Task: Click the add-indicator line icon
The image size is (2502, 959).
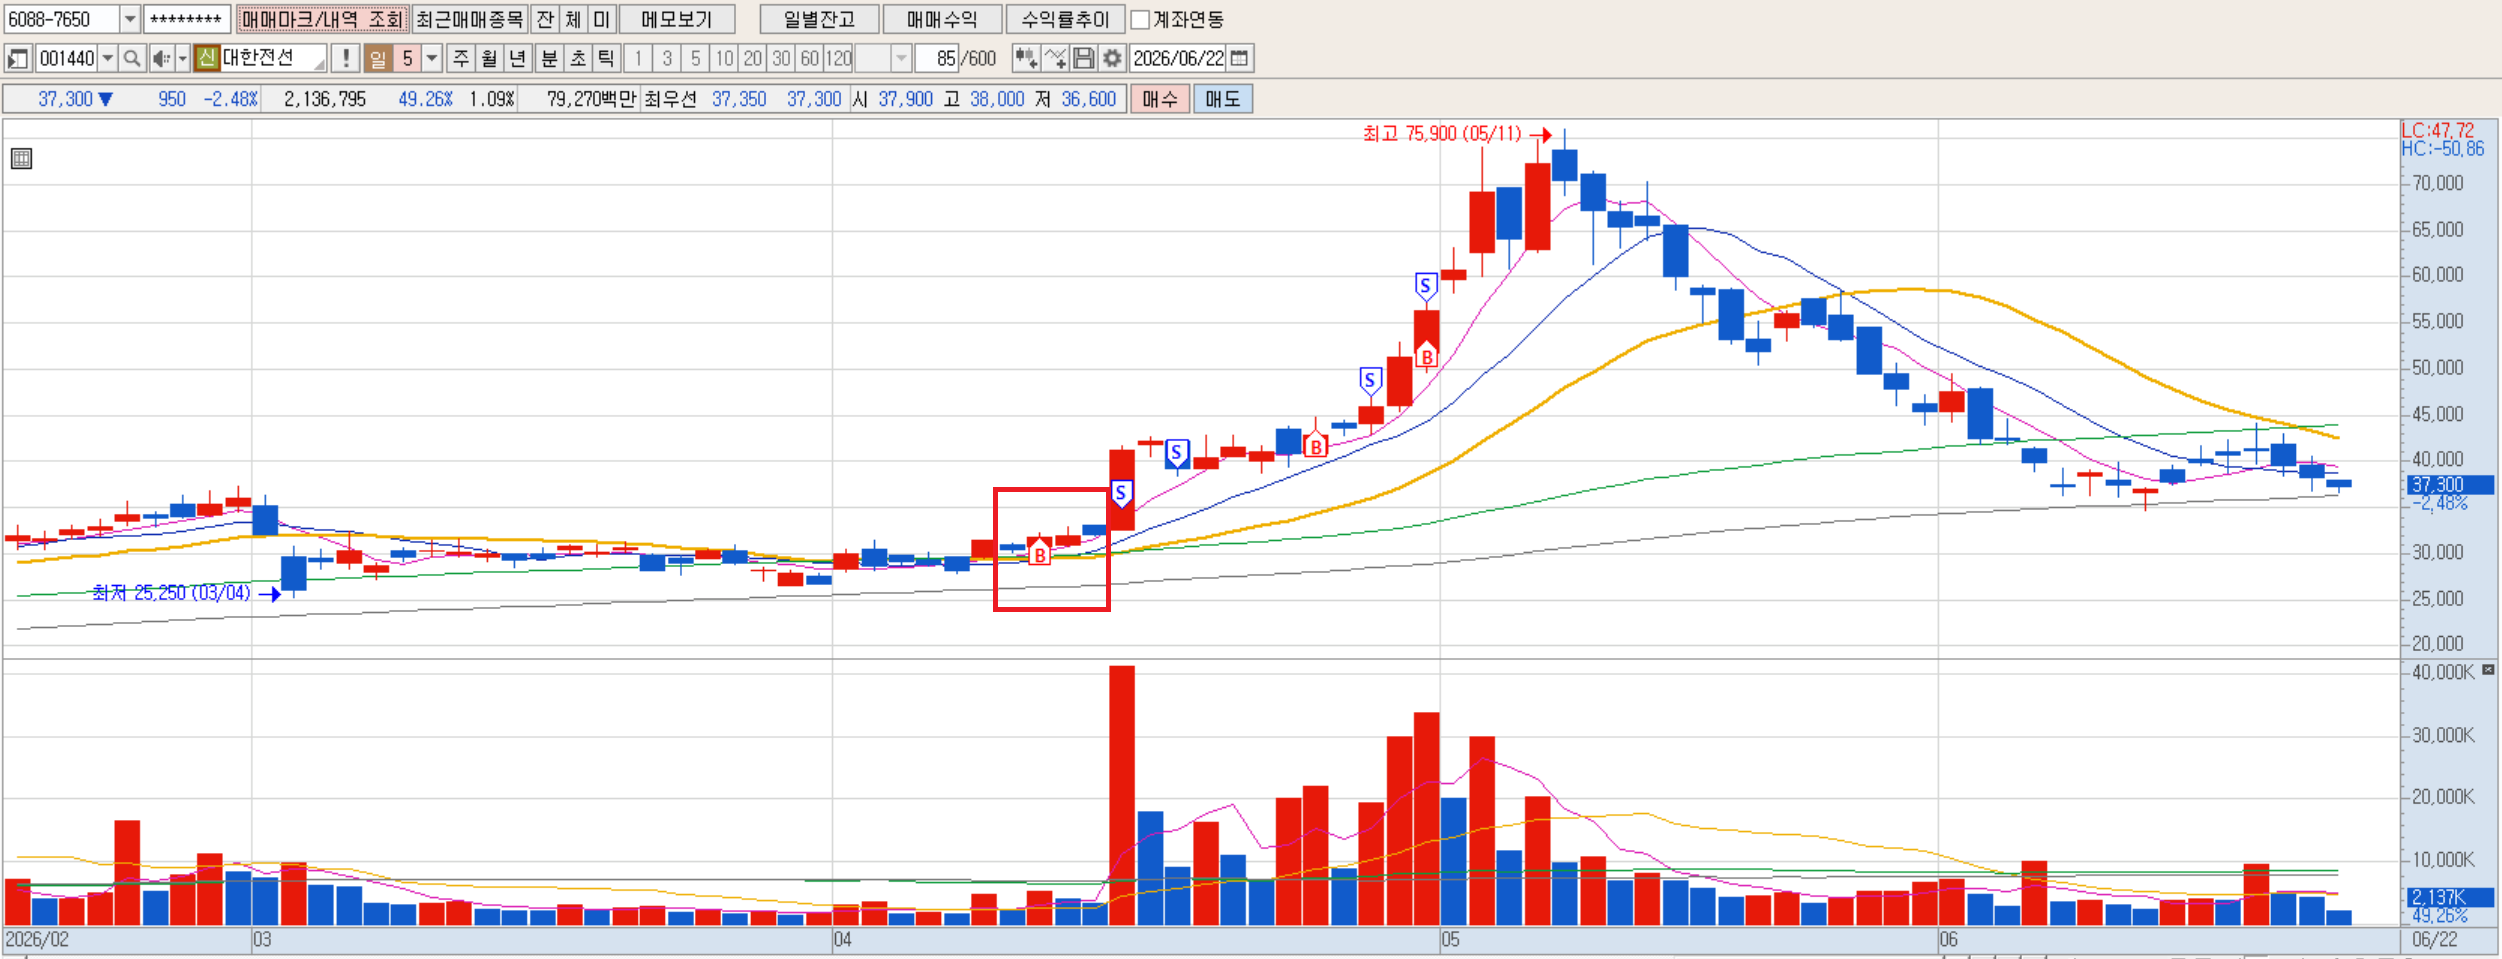Action: point(1055,59)
